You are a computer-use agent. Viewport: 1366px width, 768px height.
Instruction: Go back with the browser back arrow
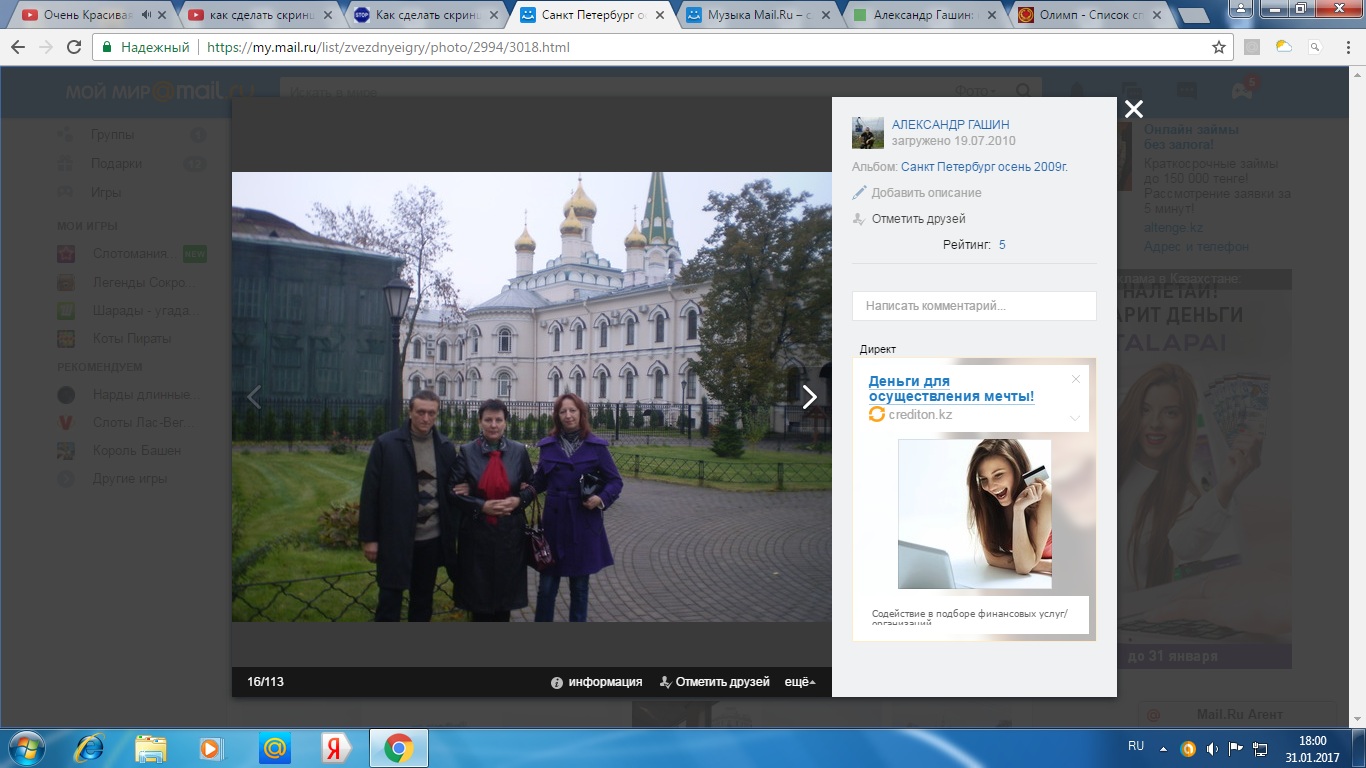18,47
